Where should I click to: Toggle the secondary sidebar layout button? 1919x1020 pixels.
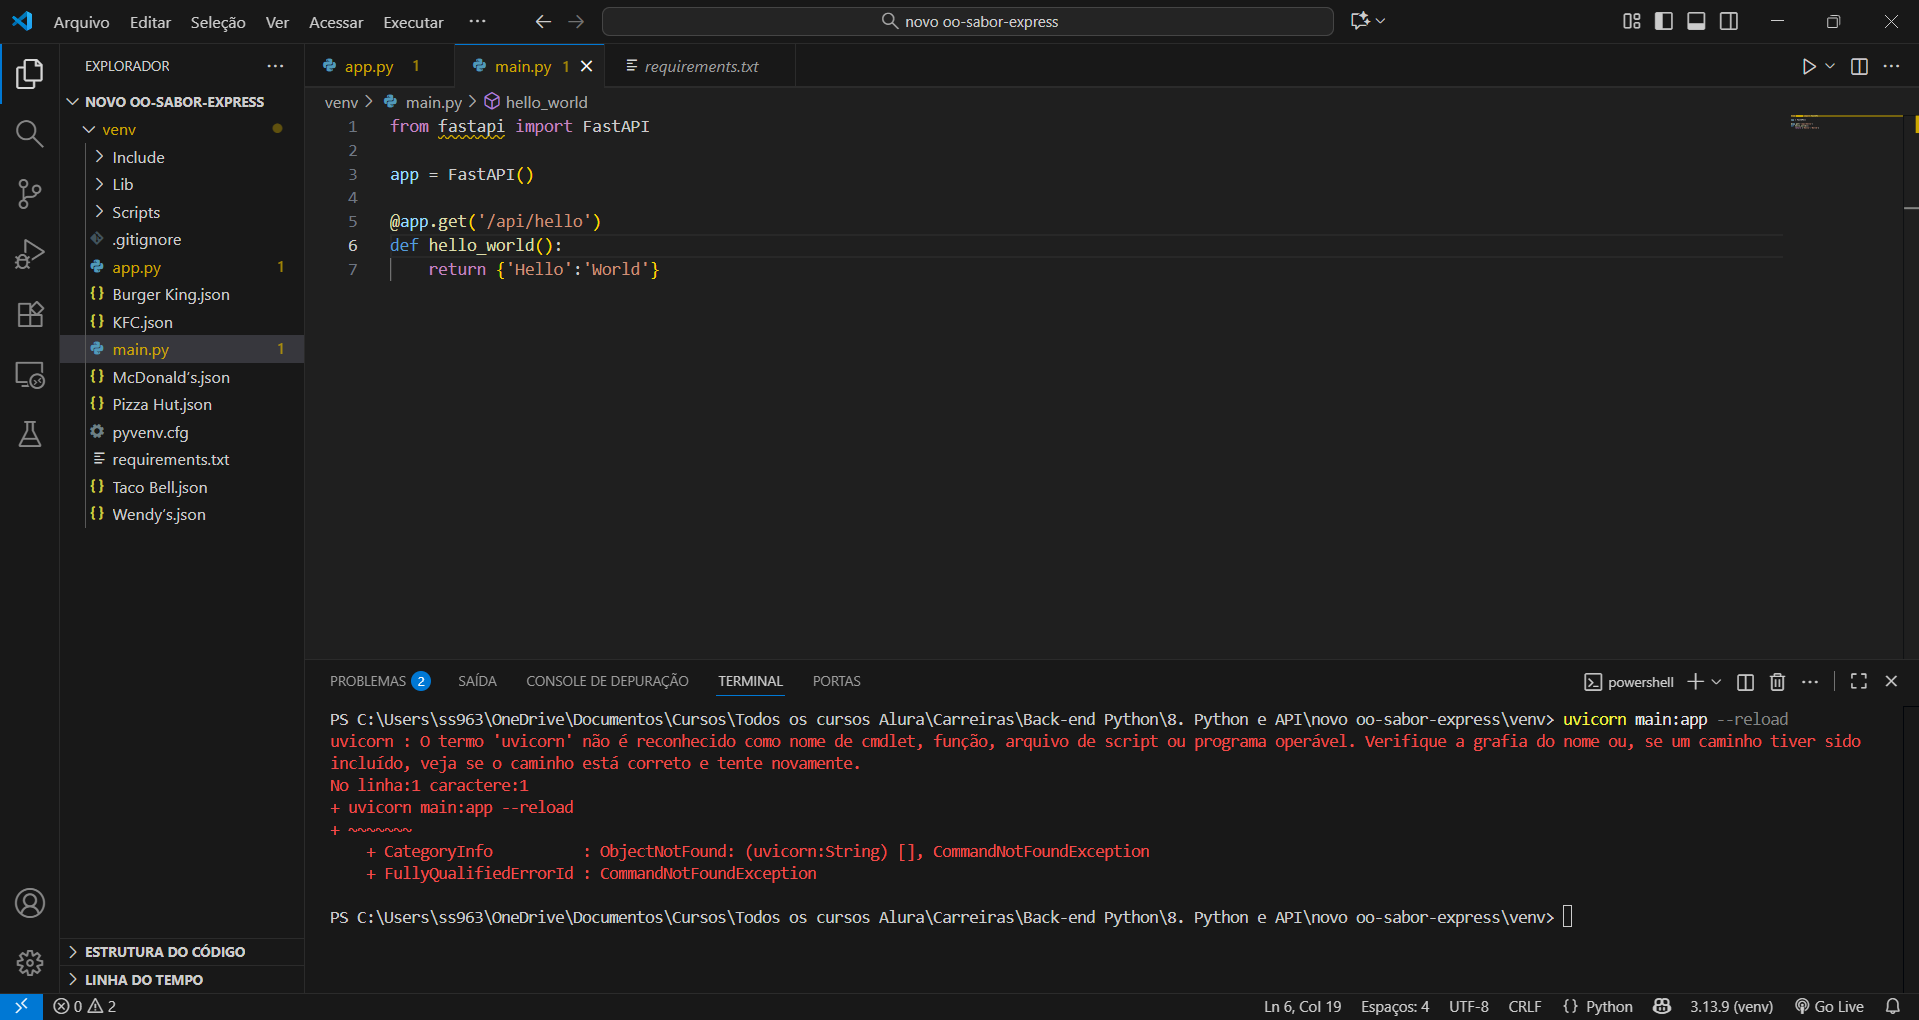click(x=1729, y=21)
